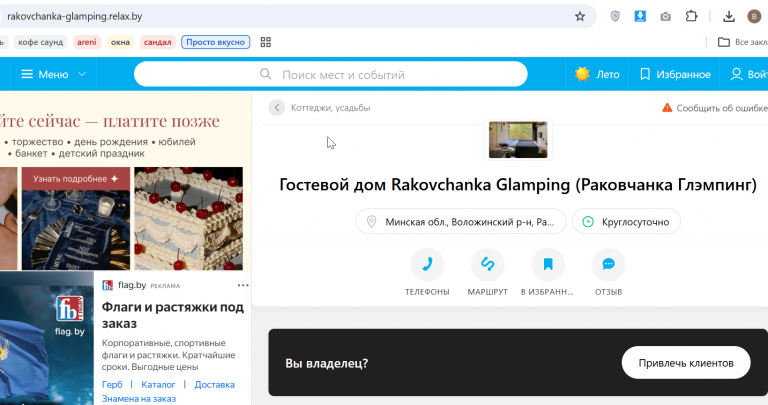Image resolution: width=768 pixels, height=405 pixels.
Task: Click the 'Привлечь клиентов' button
Action: click(x=686, y=363)
